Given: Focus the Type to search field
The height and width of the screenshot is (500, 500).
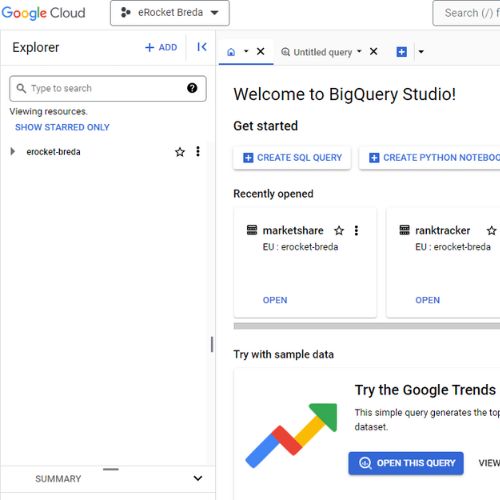Looking at the screenshot, I should (x=108, y=88).
